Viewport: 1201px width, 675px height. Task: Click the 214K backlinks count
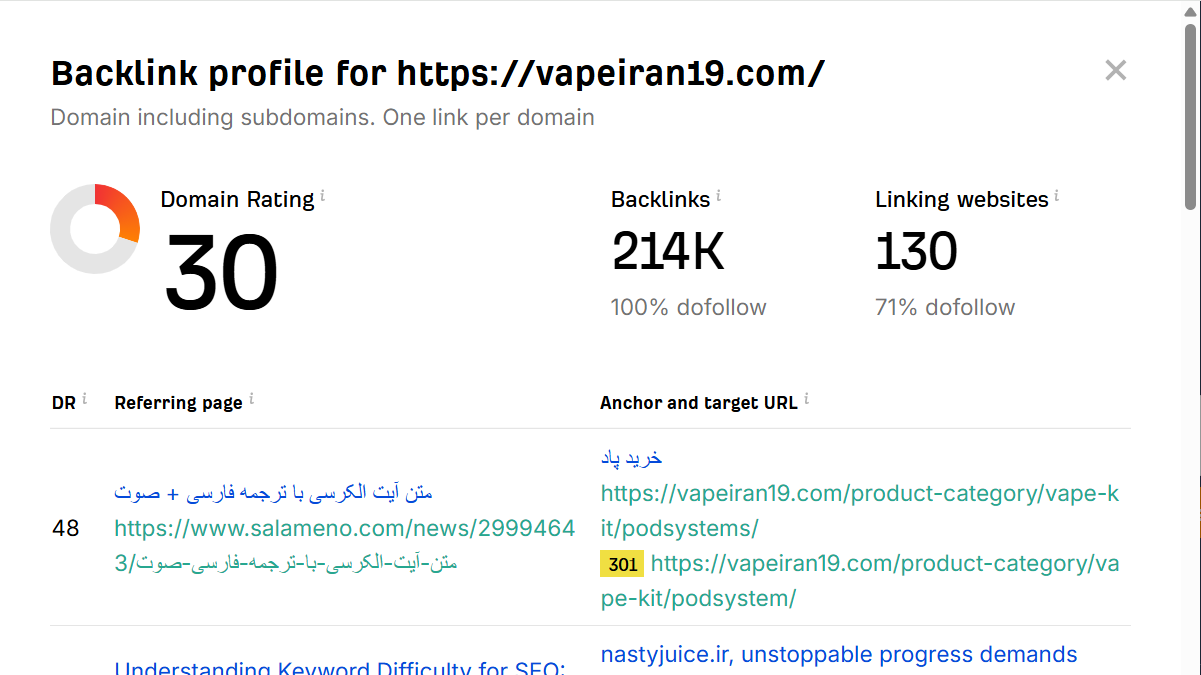click(x=667, y=252)
